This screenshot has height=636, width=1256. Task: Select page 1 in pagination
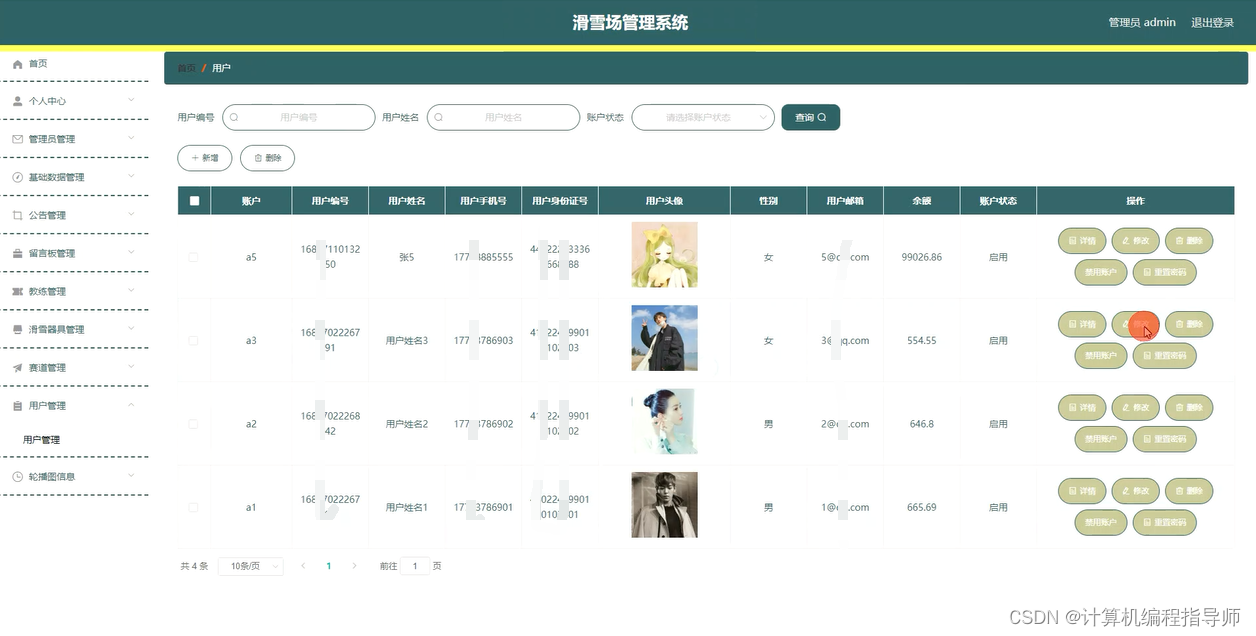pos(329,566)
